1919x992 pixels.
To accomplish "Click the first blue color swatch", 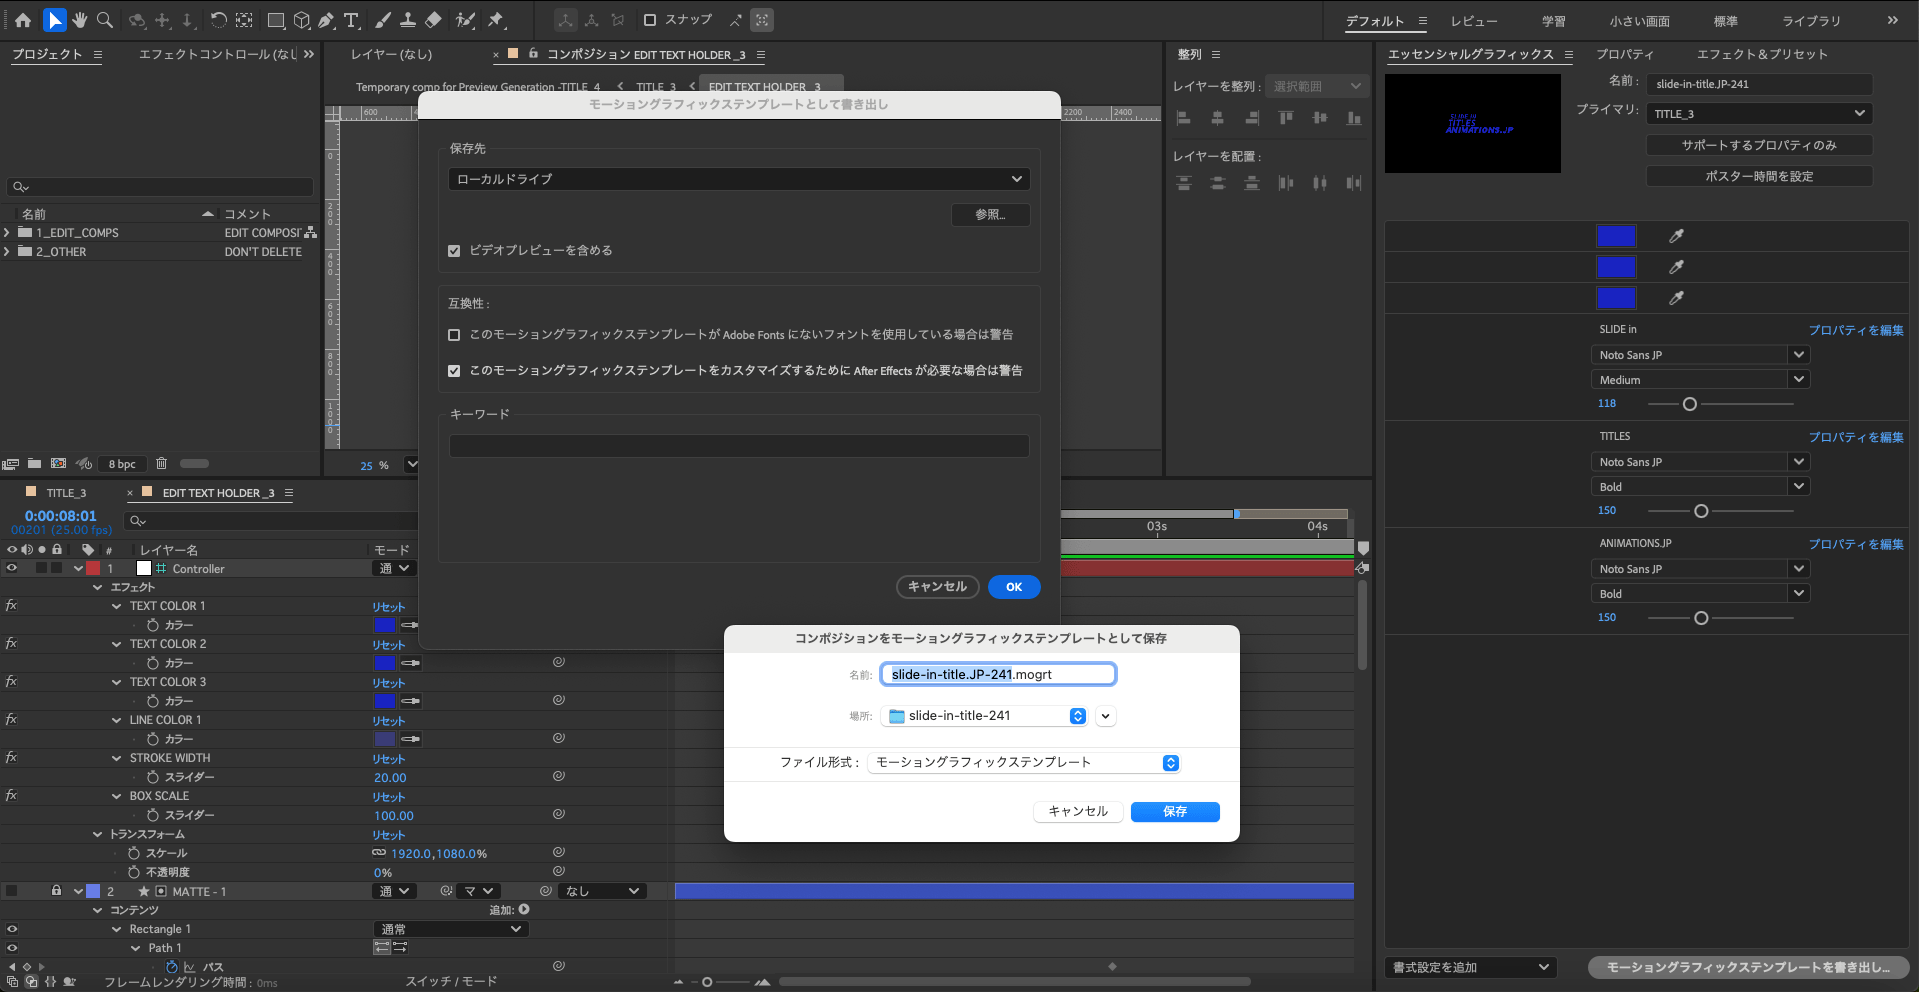I will click(1615, 236).
